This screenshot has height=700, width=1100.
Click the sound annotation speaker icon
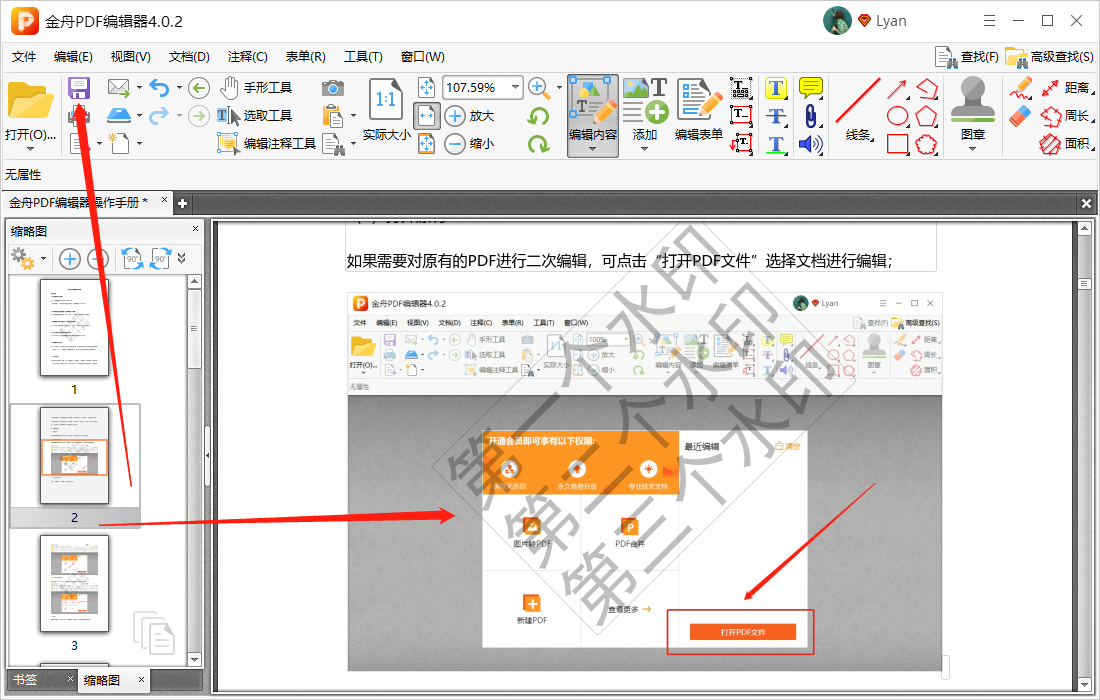click(x=810, y=144)
